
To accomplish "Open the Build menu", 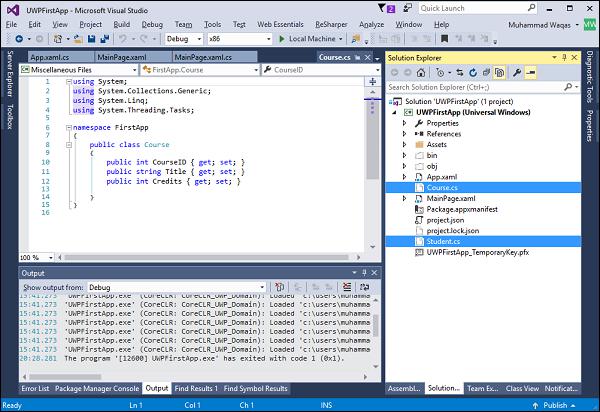I will (x=121, y=23).
